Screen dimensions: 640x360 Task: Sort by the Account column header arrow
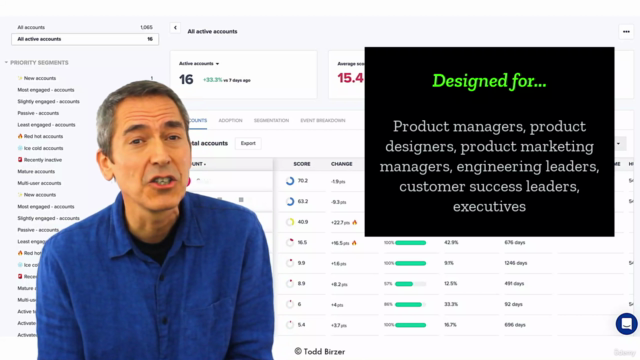tap(205, 164)
